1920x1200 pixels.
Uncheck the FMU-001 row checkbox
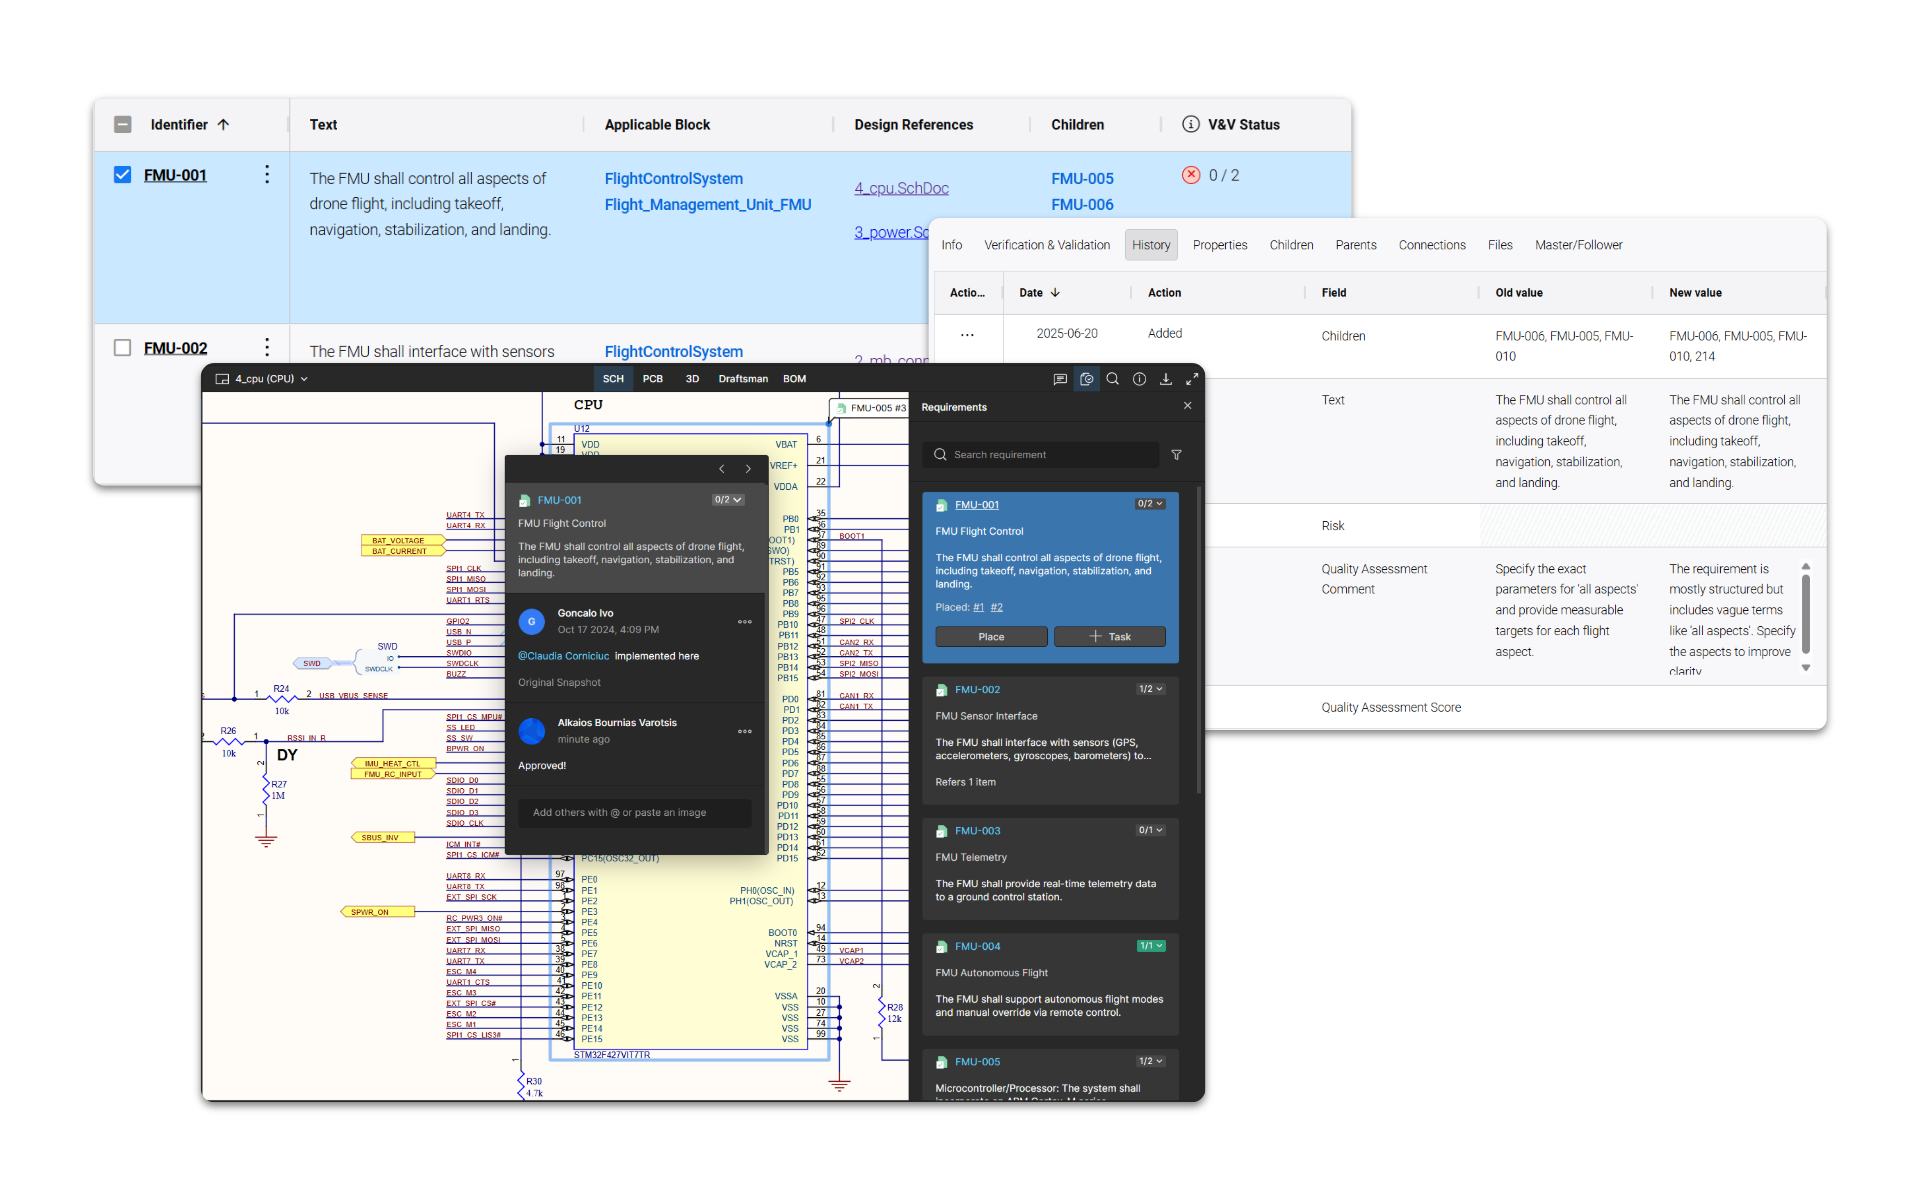click(122, 174)
